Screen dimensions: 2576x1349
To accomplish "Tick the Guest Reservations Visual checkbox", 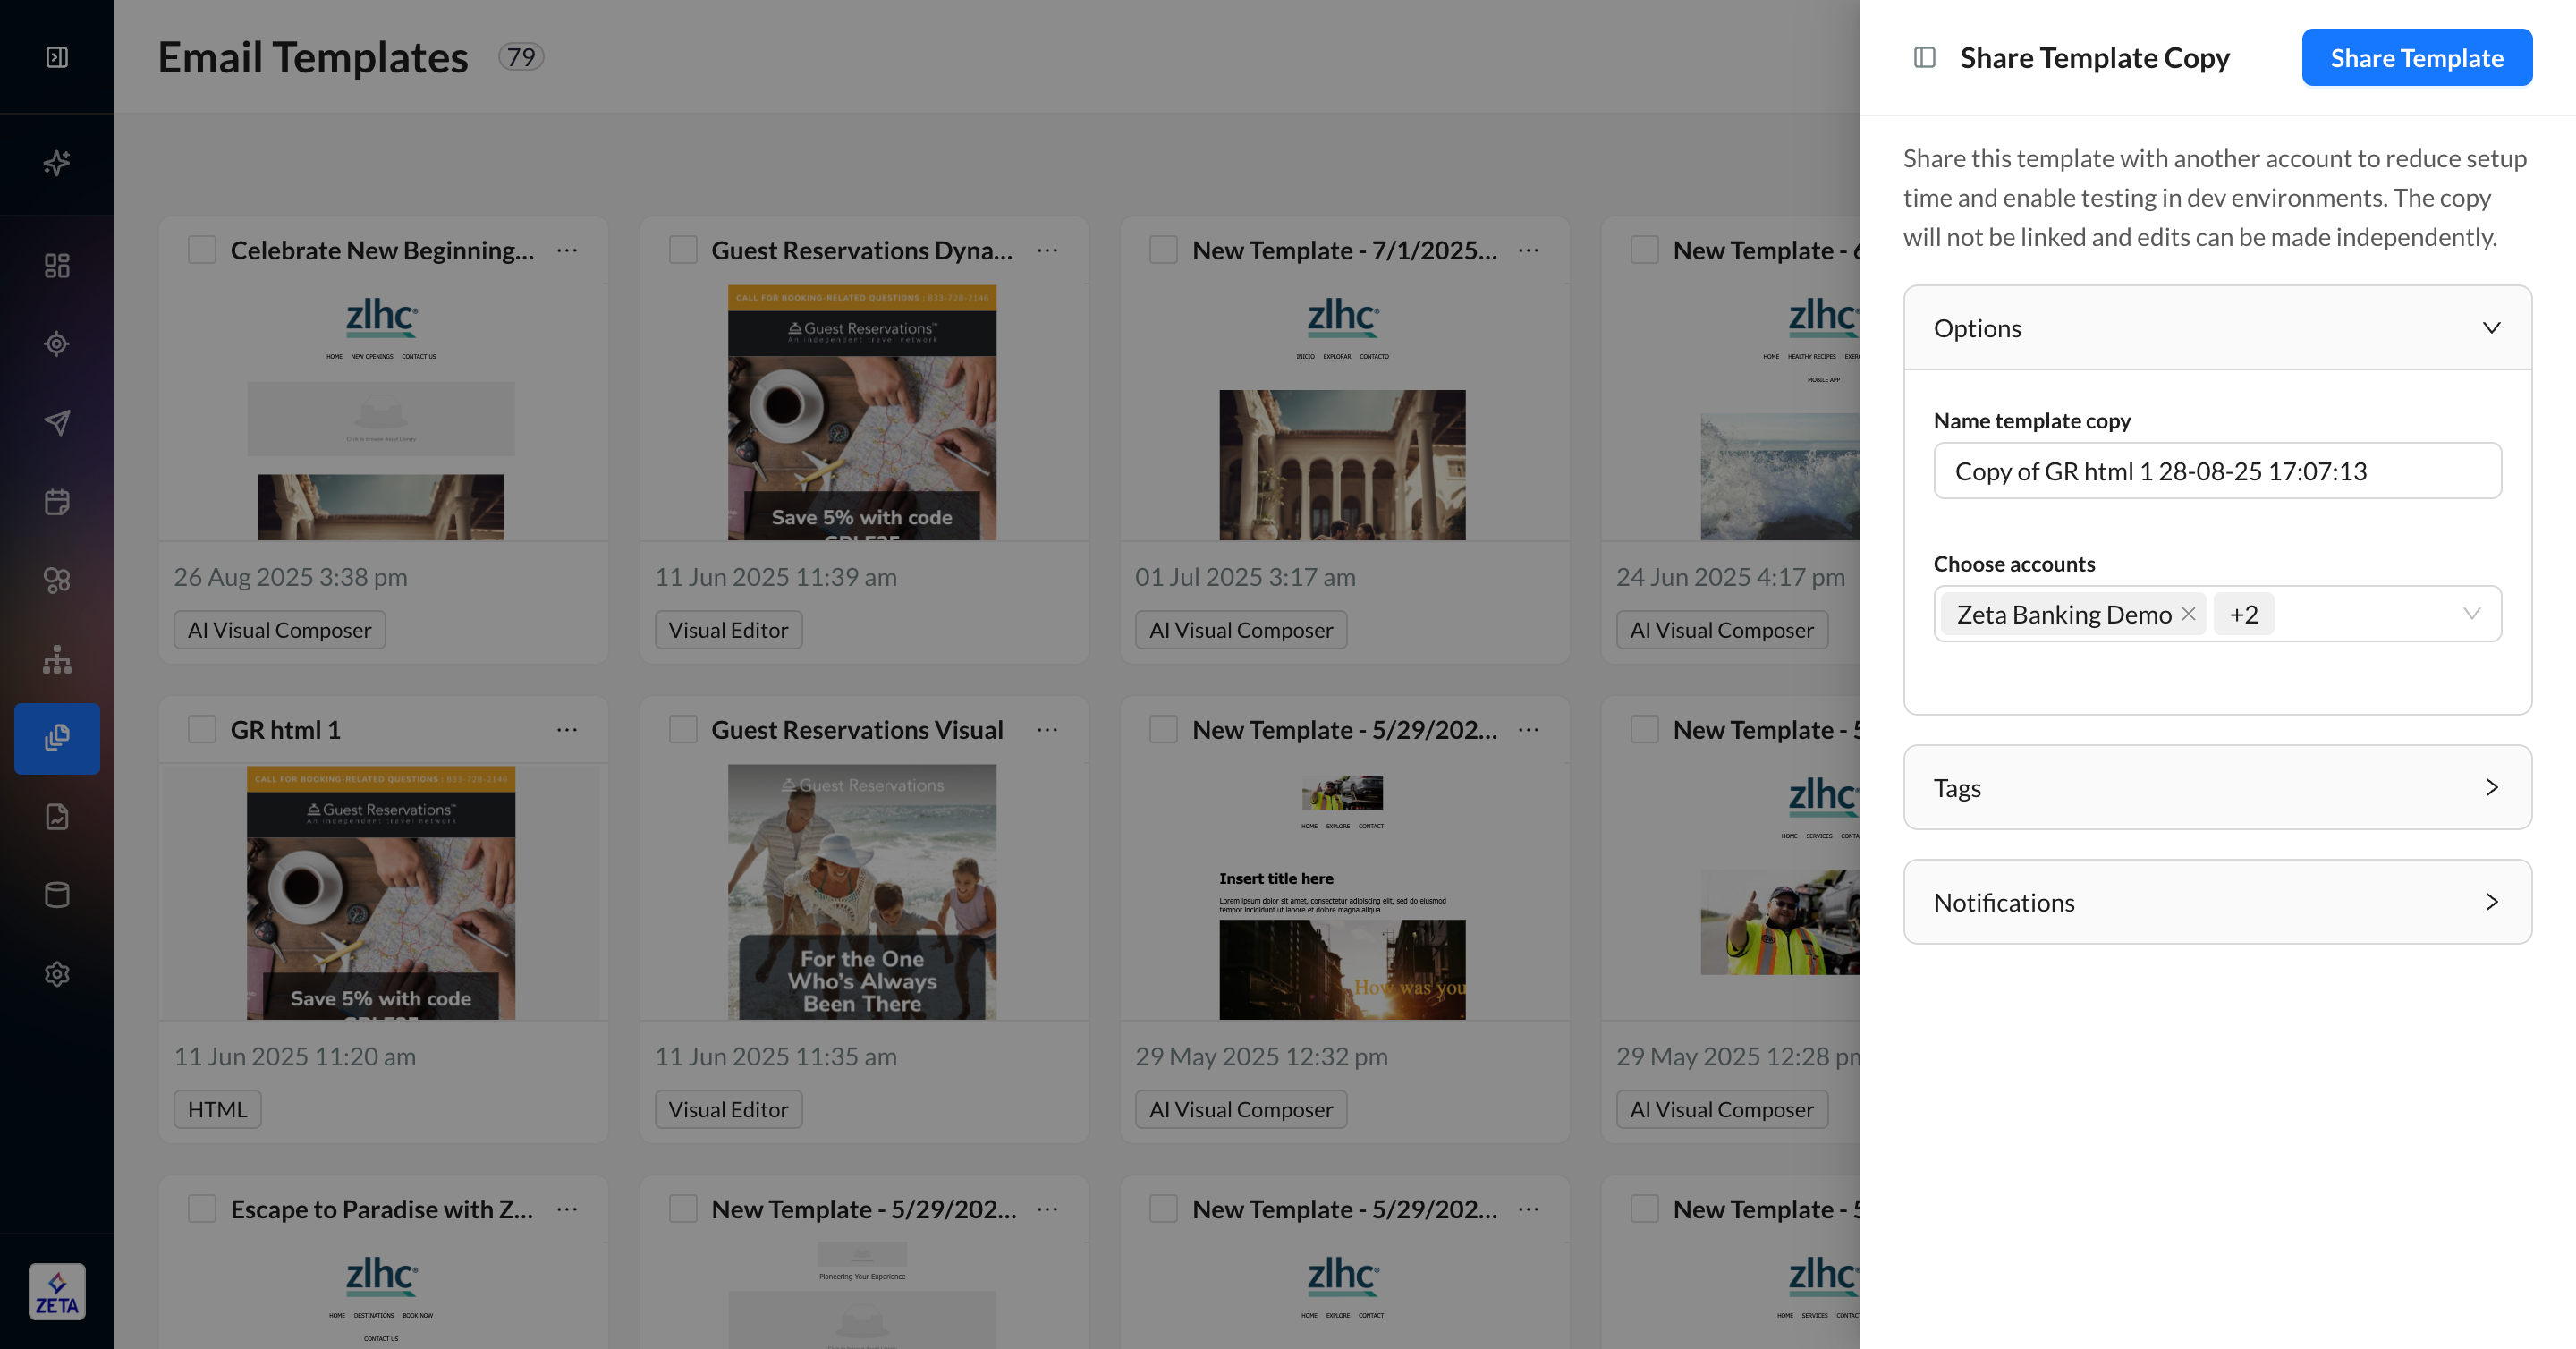I will pyautogui.click(x=683, y=730).
